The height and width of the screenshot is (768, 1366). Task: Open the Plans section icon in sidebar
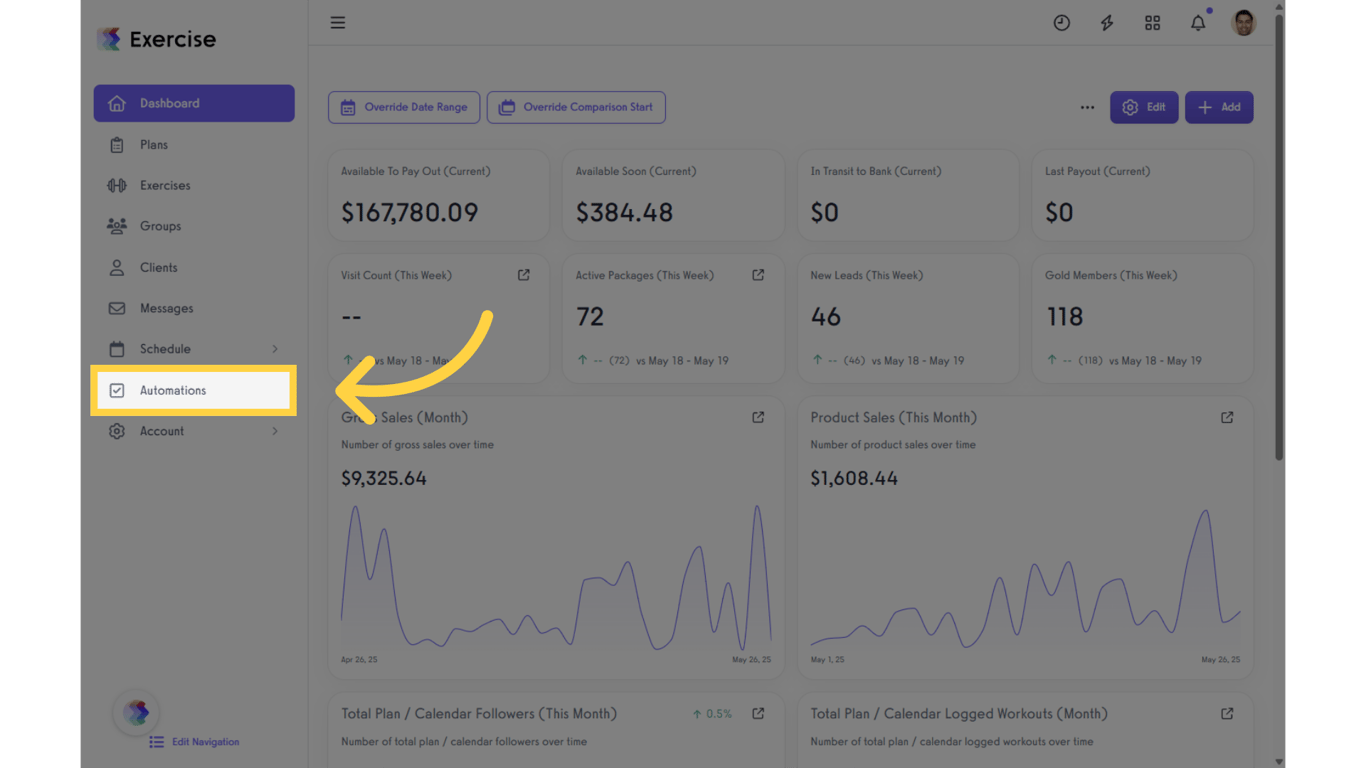[x=117, y=144]
